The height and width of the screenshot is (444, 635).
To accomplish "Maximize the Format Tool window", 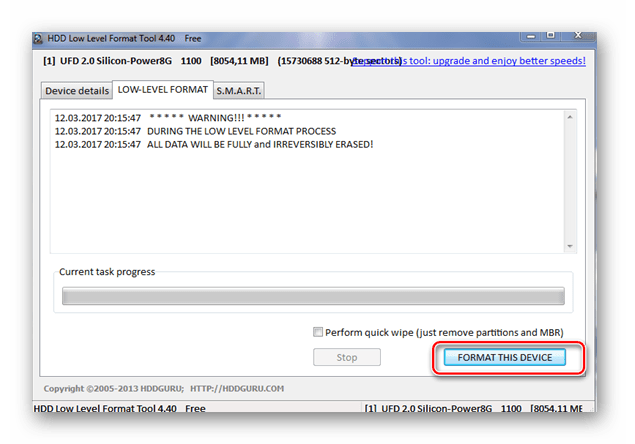I will point(550,36).
